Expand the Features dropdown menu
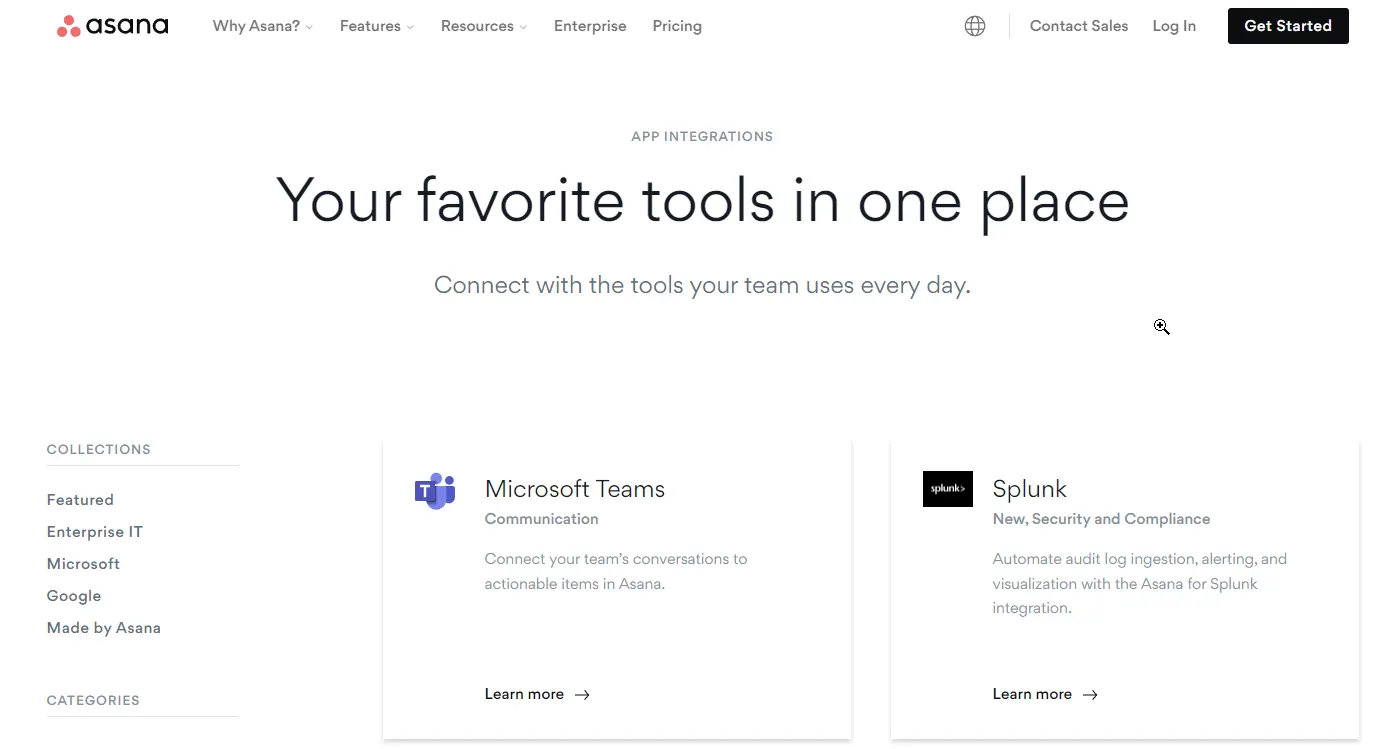This screenshot has width=1389, height=749. (377, 26)
